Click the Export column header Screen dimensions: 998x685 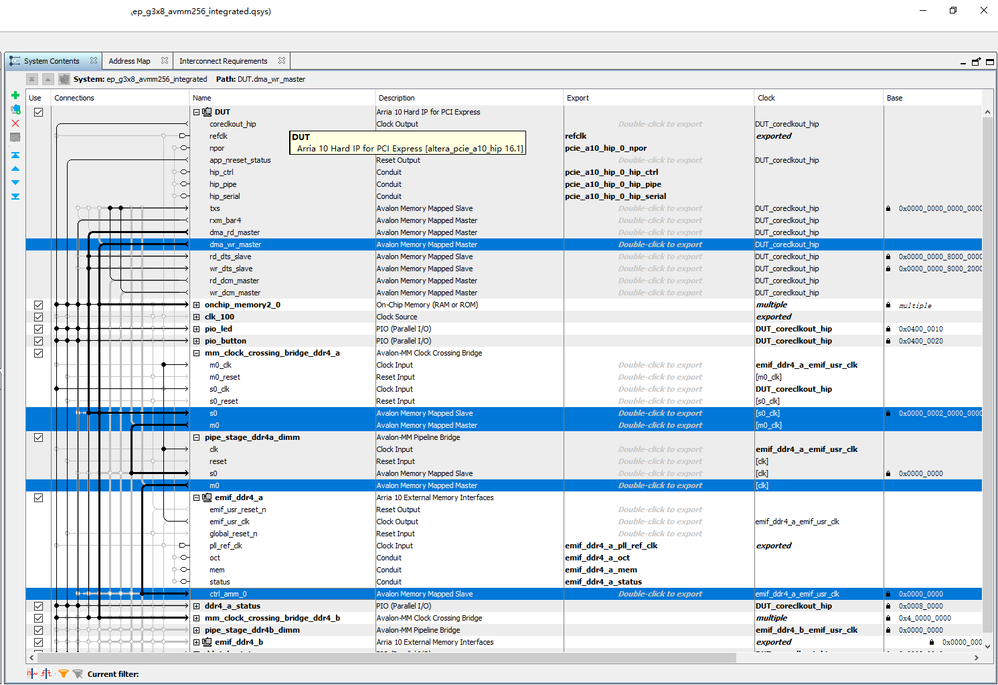point(577,98)
